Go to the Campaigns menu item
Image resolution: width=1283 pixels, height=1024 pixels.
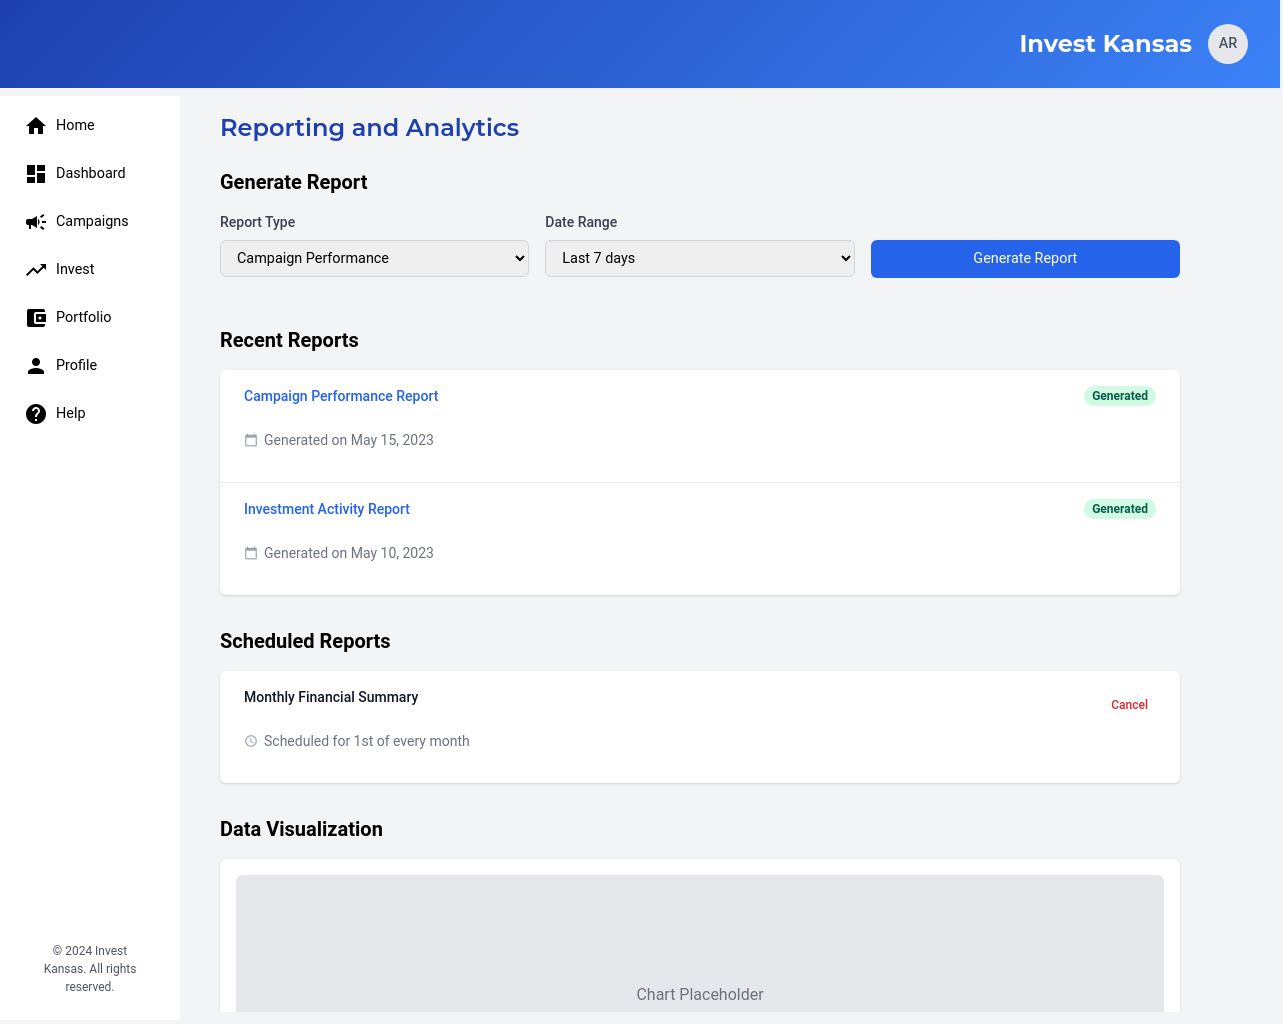92,221
